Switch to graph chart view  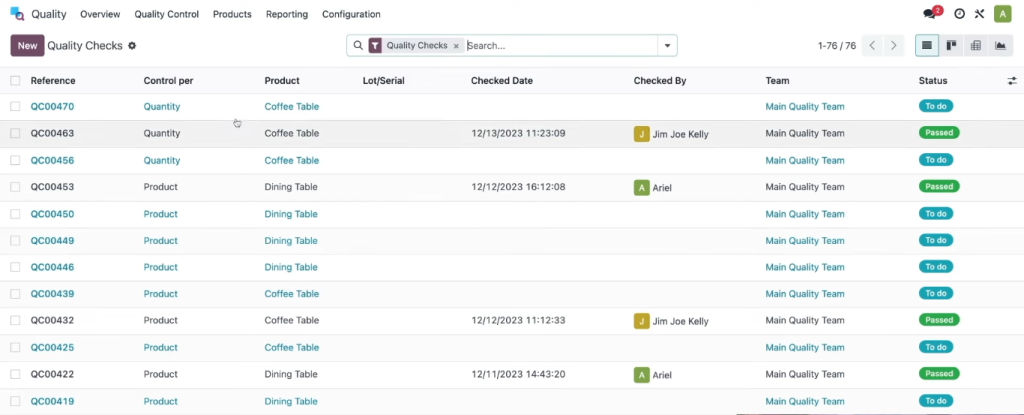pyautogui.click(x=1000, y=46)
